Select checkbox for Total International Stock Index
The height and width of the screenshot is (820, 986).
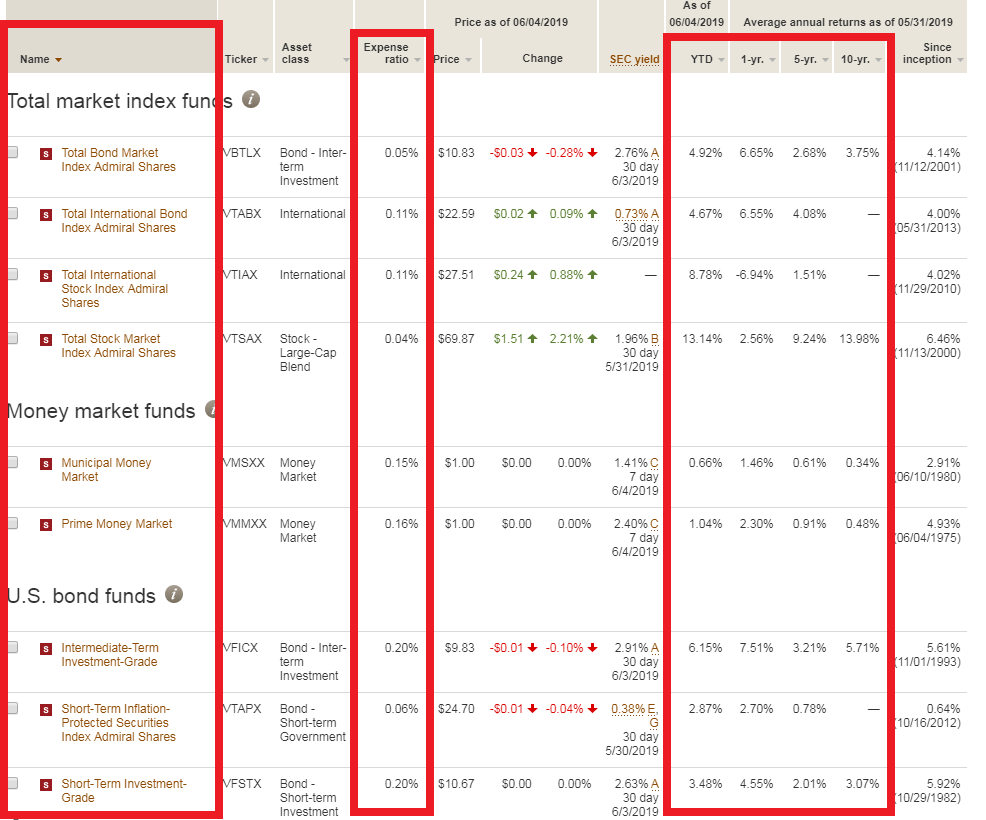13,274
